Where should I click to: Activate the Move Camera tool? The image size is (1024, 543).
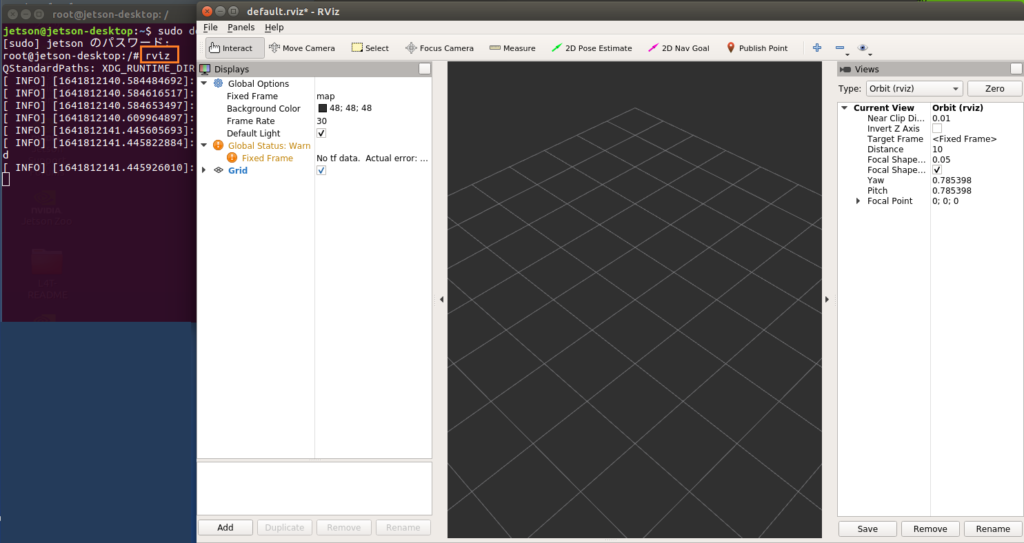point(302,48)
